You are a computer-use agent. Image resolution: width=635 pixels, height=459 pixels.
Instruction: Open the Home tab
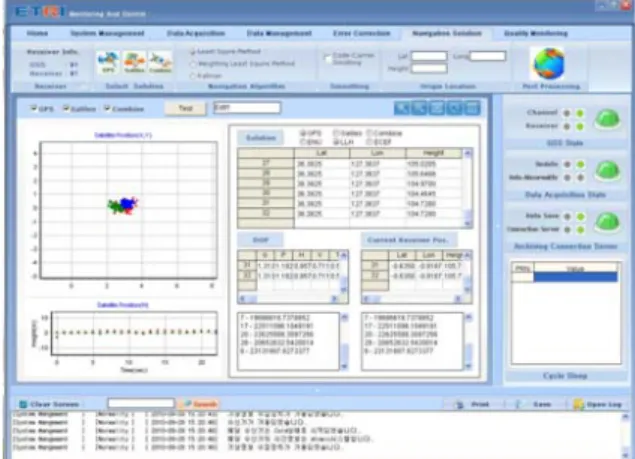point(37,33)
